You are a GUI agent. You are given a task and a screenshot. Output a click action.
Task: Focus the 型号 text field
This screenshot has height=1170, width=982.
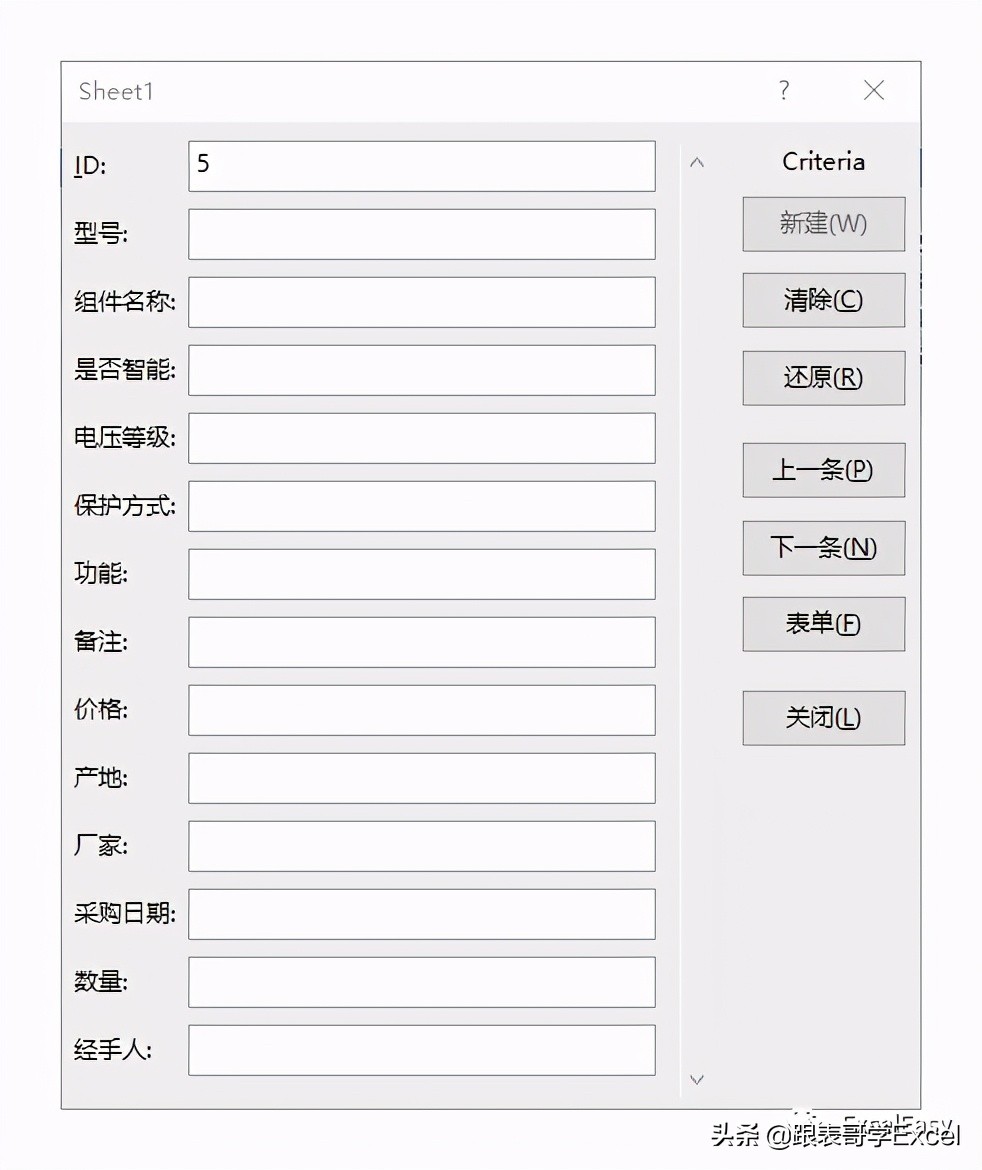(x=421, y=234)
